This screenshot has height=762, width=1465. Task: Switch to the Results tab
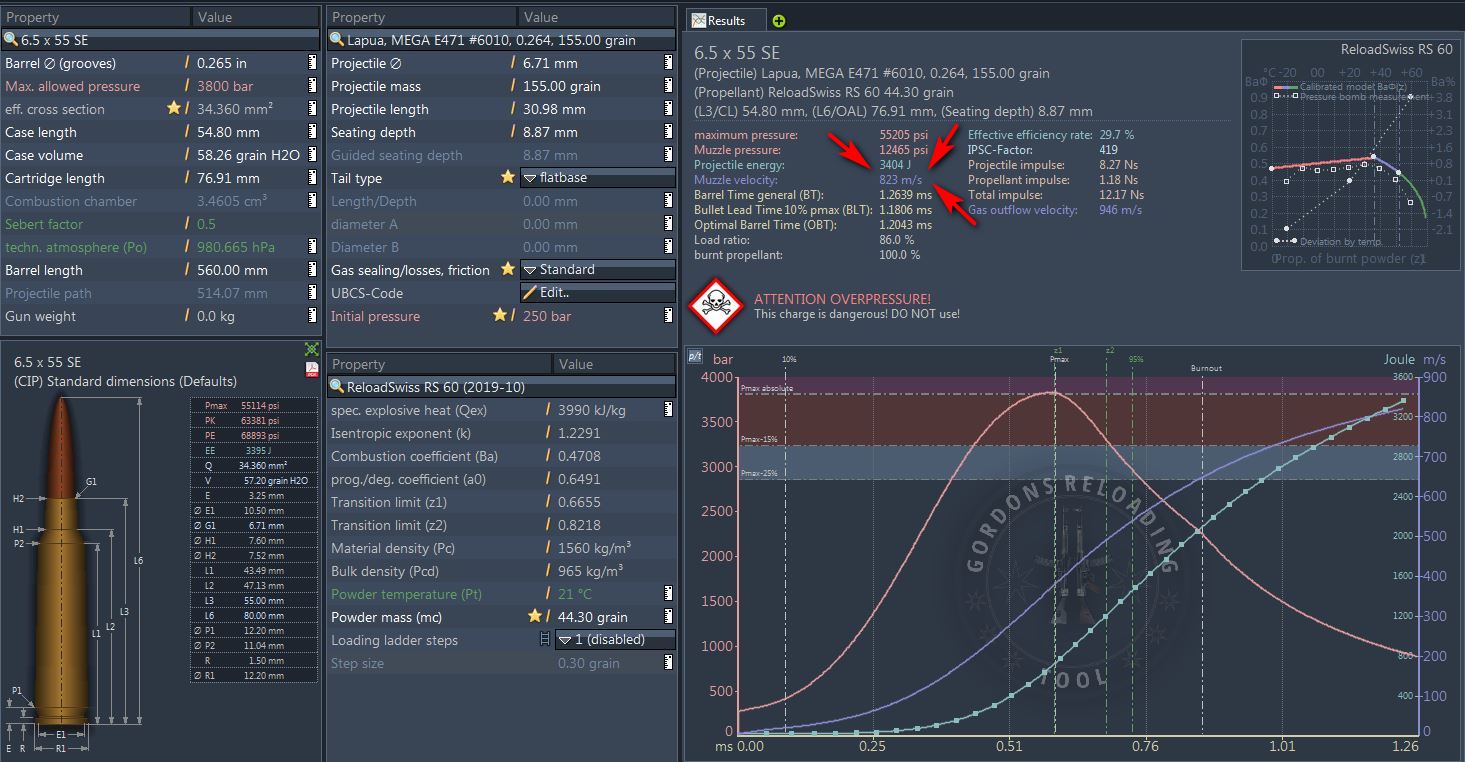[x=725, y=20]
